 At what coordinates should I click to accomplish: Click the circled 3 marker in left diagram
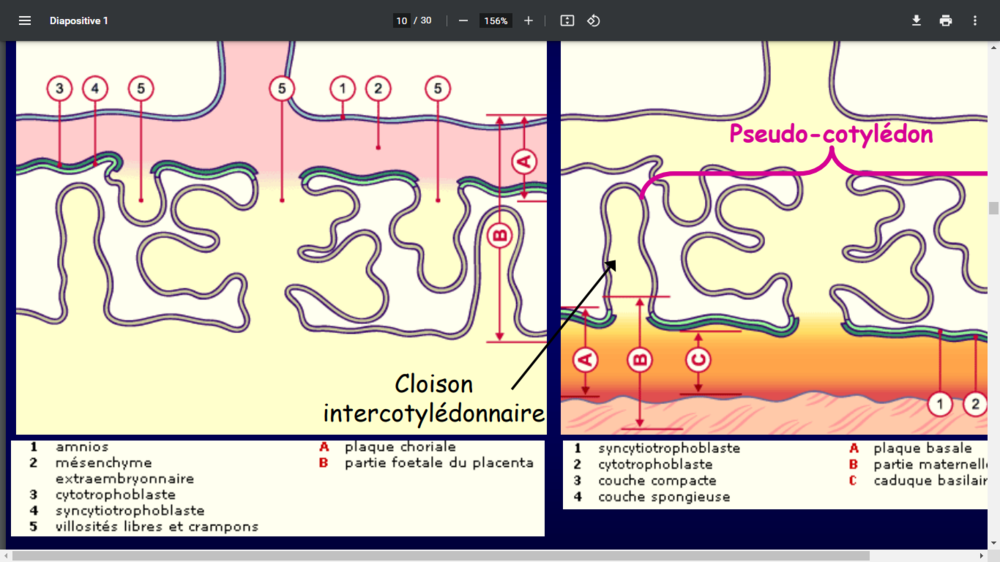pyautogui.click(x=60, y=89)
